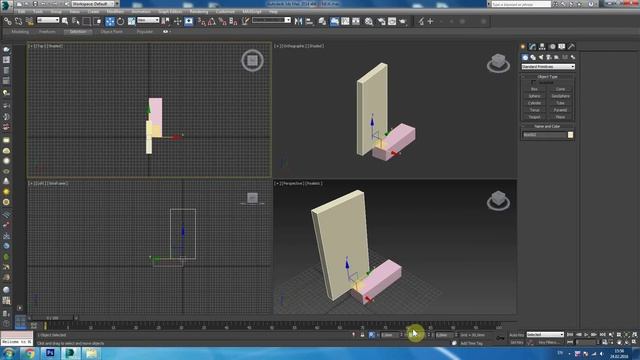Open the Modifiers menu
This screenshot has width=640, height=360.
point(116,12)
